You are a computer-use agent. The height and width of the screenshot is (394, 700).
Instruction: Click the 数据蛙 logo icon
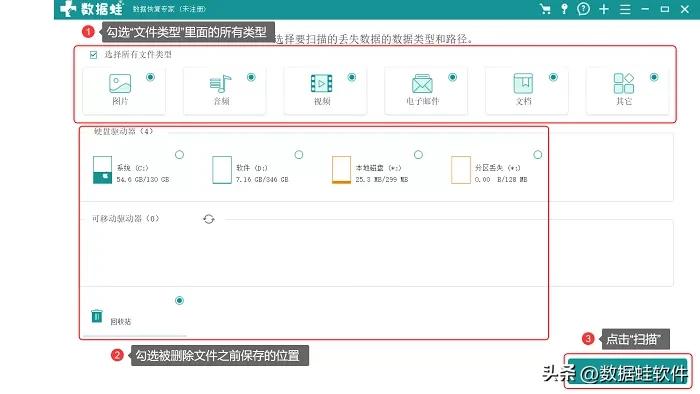pyautogui.click(x=68, y=8)
